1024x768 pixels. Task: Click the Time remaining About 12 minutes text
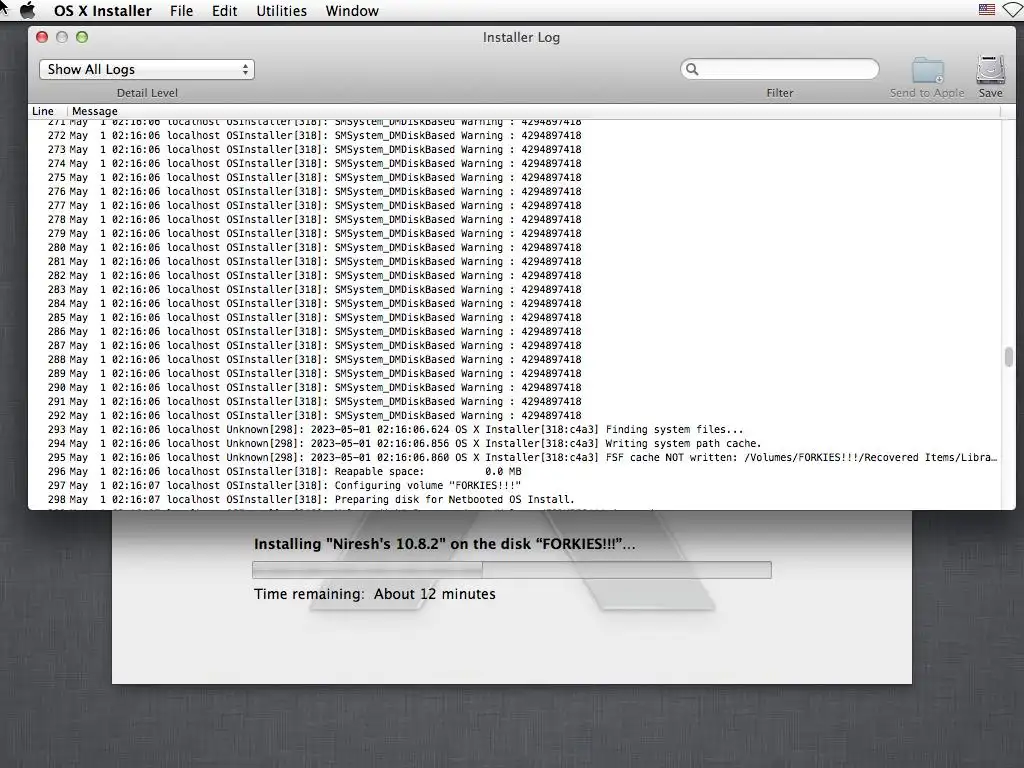(375, 594)
